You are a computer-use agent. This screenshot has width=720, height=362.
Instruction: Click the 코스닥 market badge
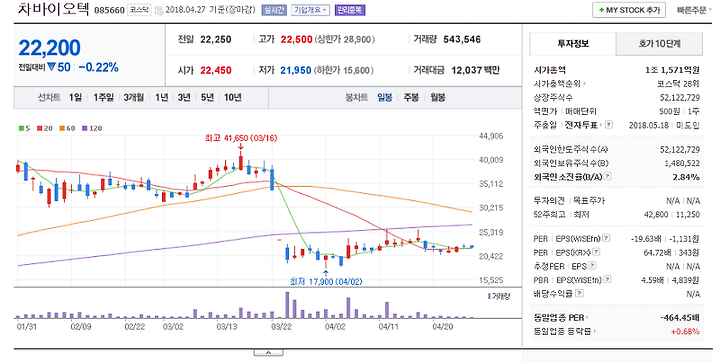click(139, 10)
